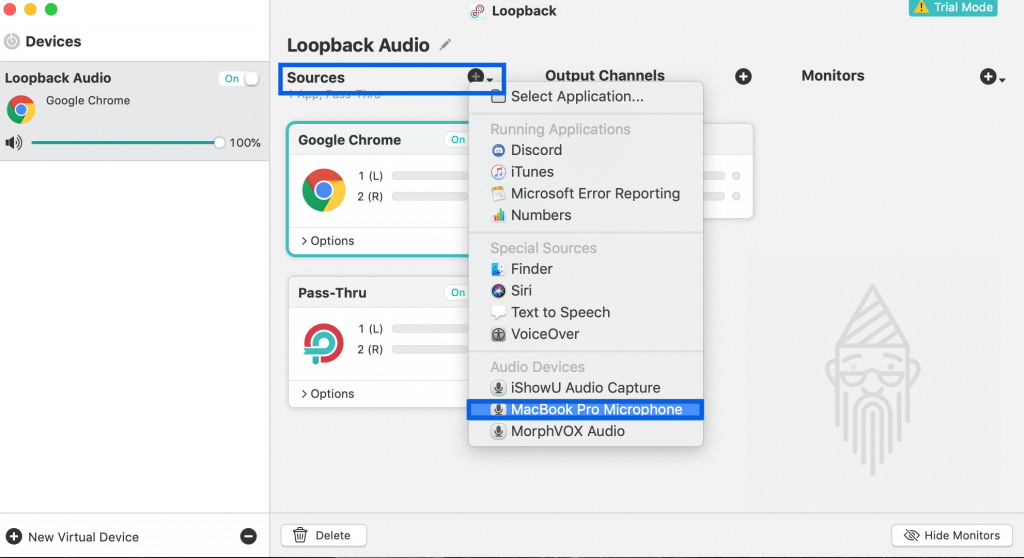Toggle the Pass-Thru source On switch
1024x558 pixels.
457,293
